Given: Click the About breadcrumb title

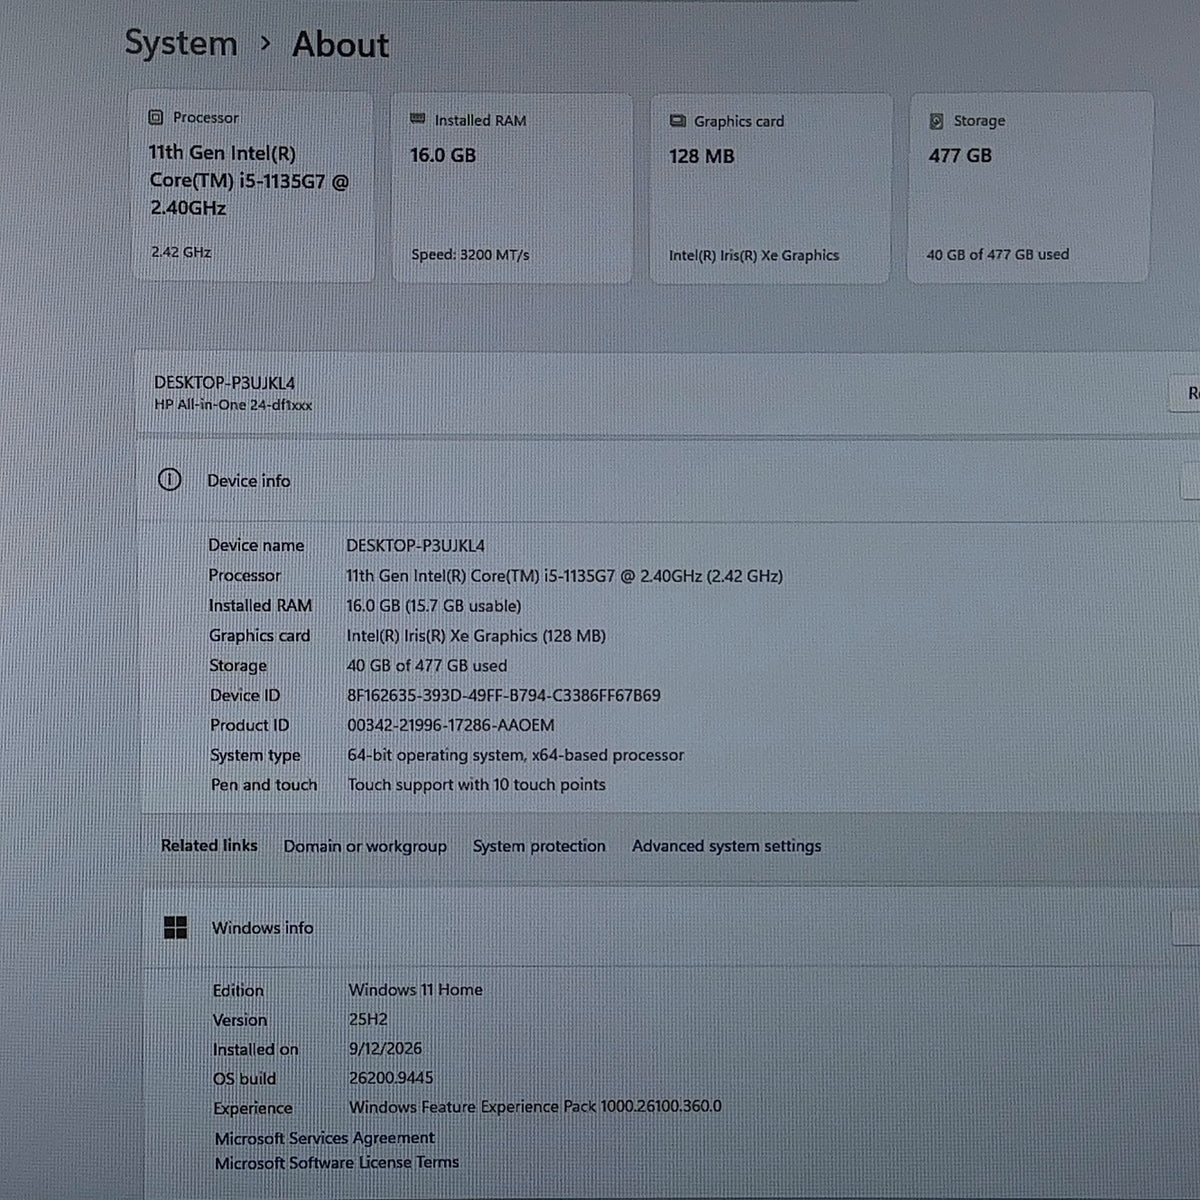Looking at the screenshot, I should click(340, 45).
